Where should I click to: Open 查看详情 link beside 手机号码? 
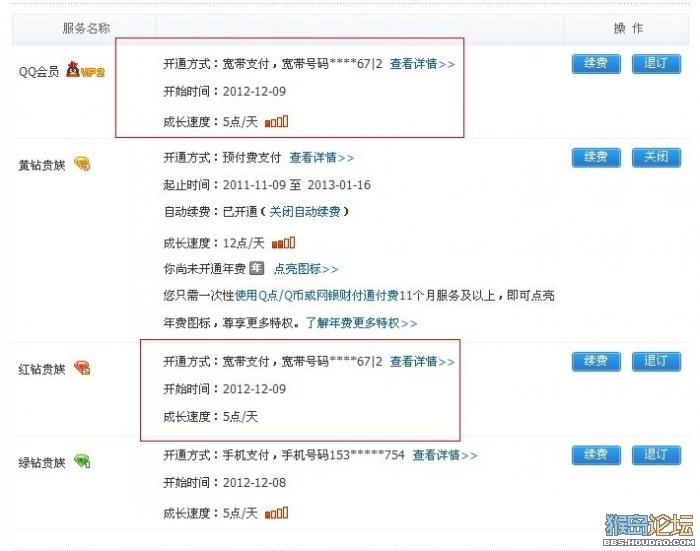(445, 455)
